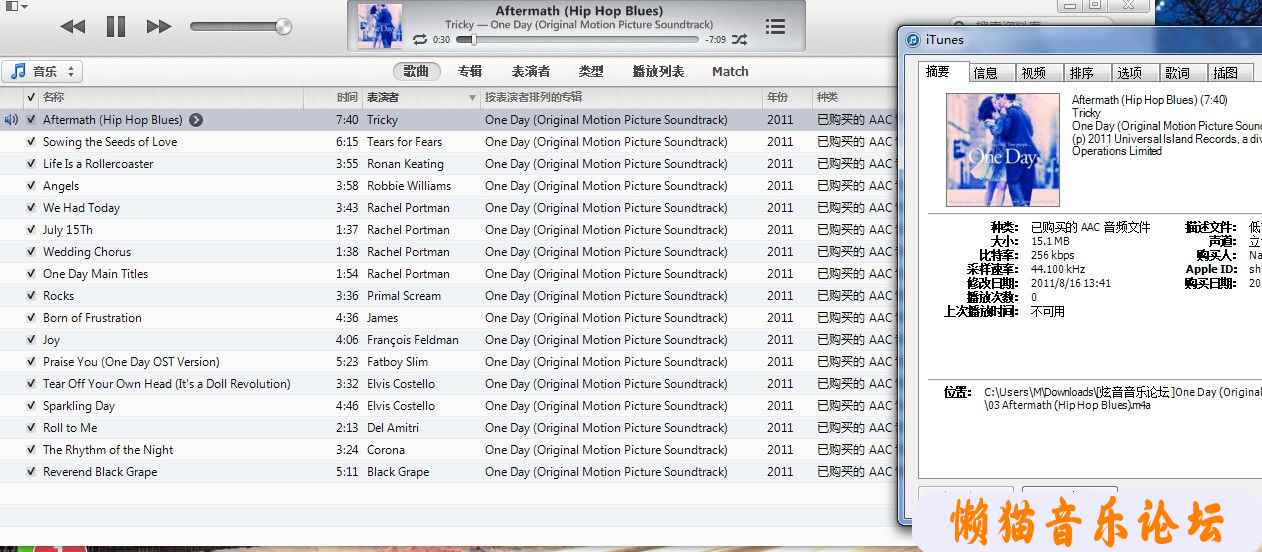Click the album art thumbnail in the player display
The image size is (1262, 552).
[x=380, y=27]
